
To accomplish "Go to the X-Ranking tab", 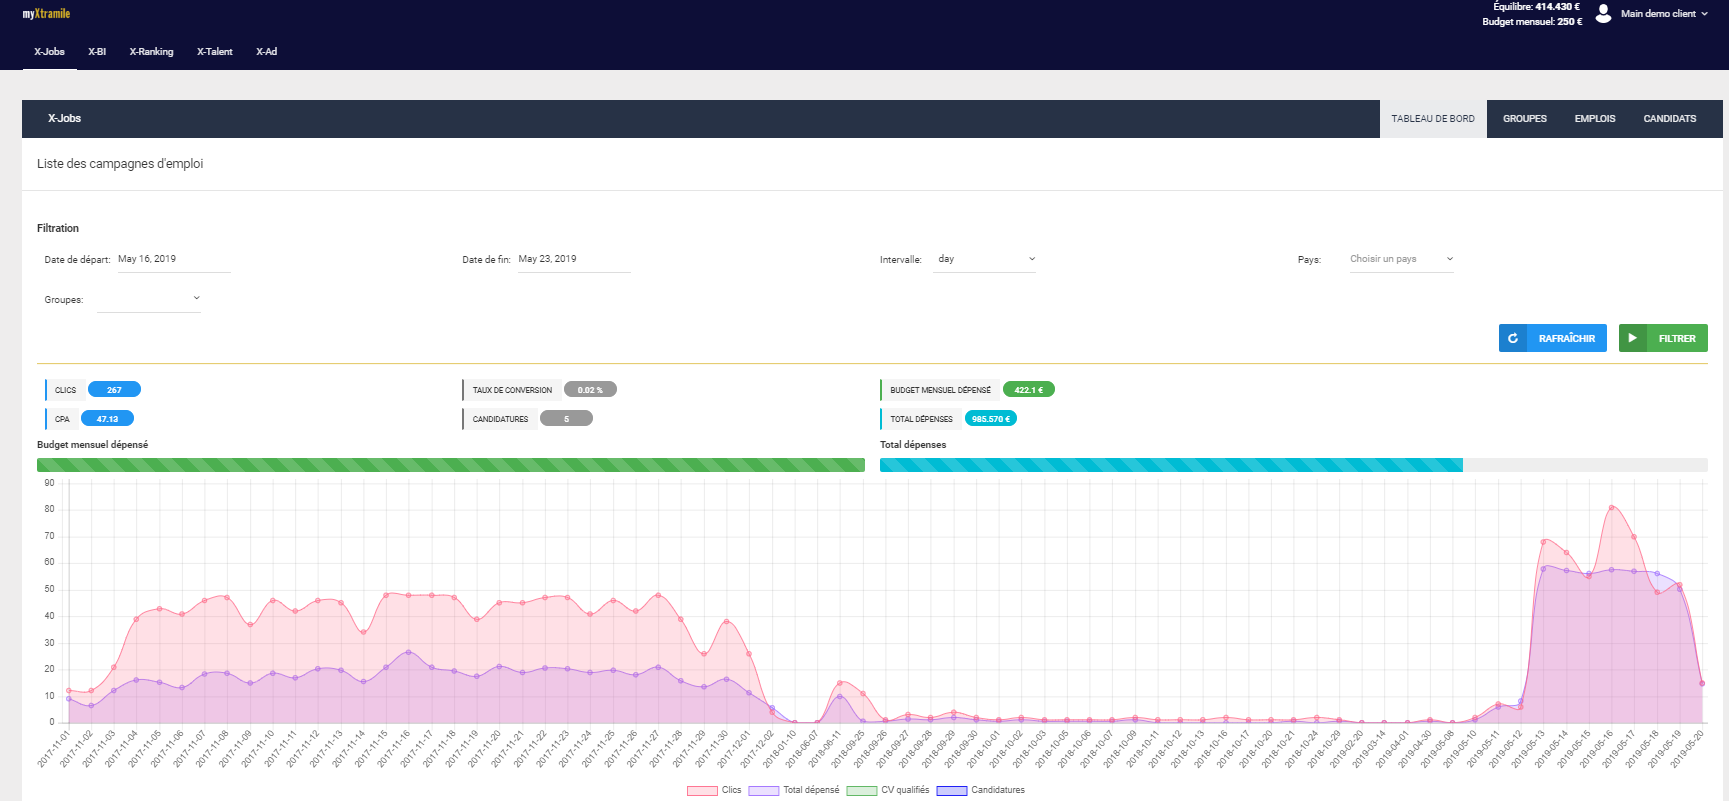I will tap(151, 52).
